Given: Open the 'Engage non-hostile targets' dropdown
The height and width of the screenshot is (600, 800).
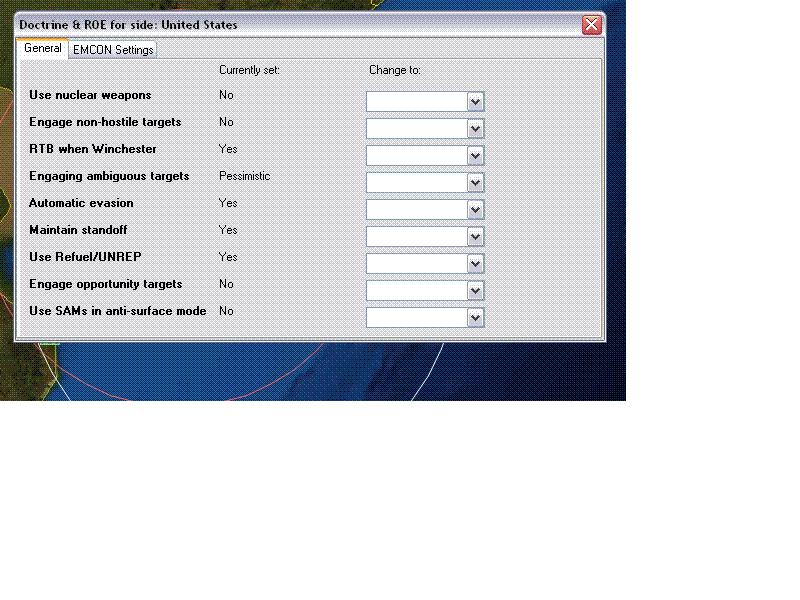Looking at the screenshot, I should tap(475, 128).
